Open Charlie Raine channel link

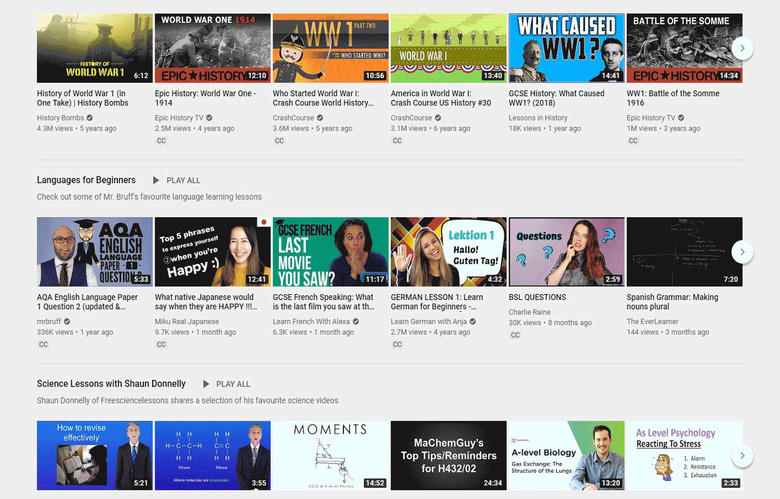click(529, 312)
